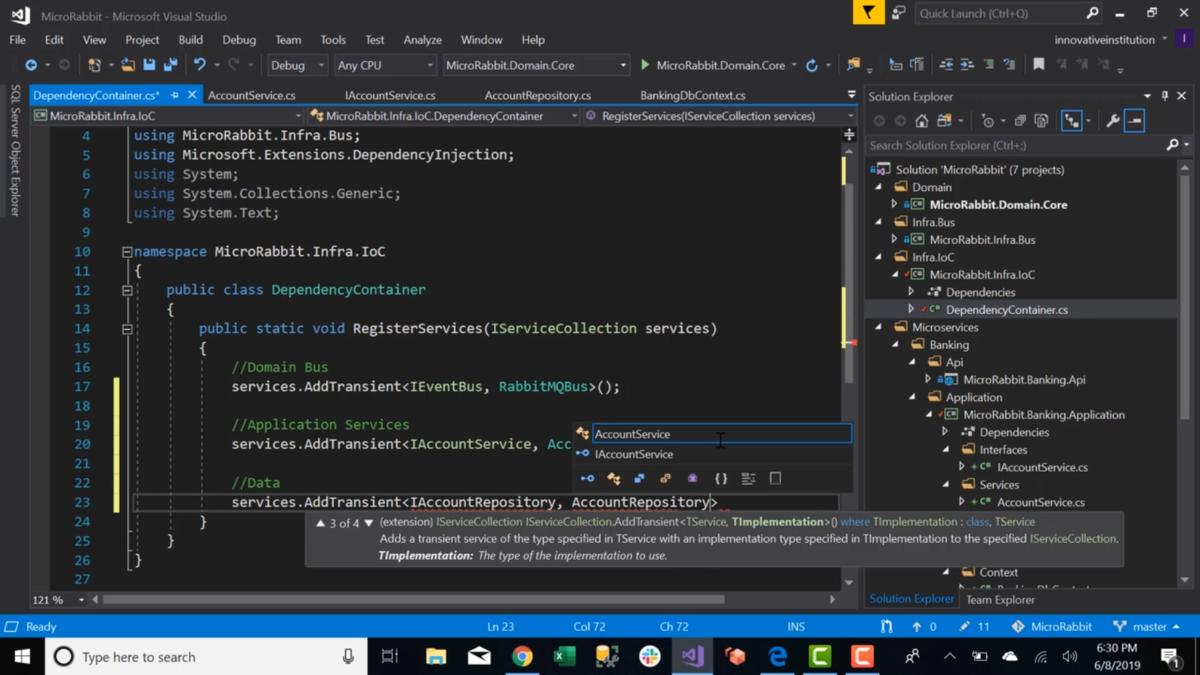Open the Build menu
The image size is (1200, 675).
pos(190,40)
